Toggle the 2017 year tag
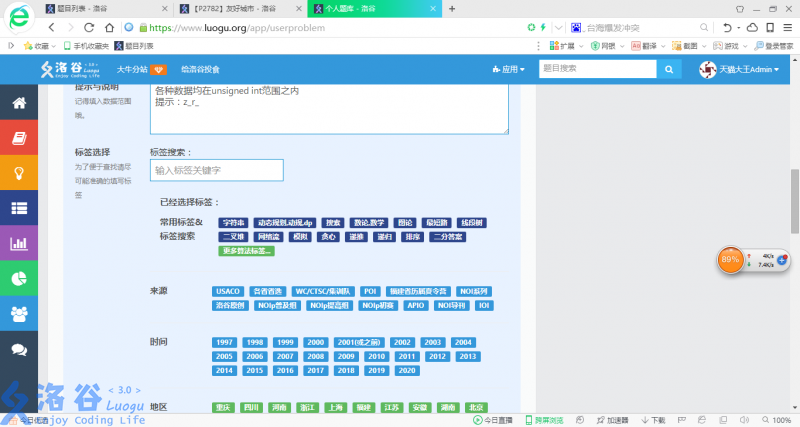 coord(316,370)
